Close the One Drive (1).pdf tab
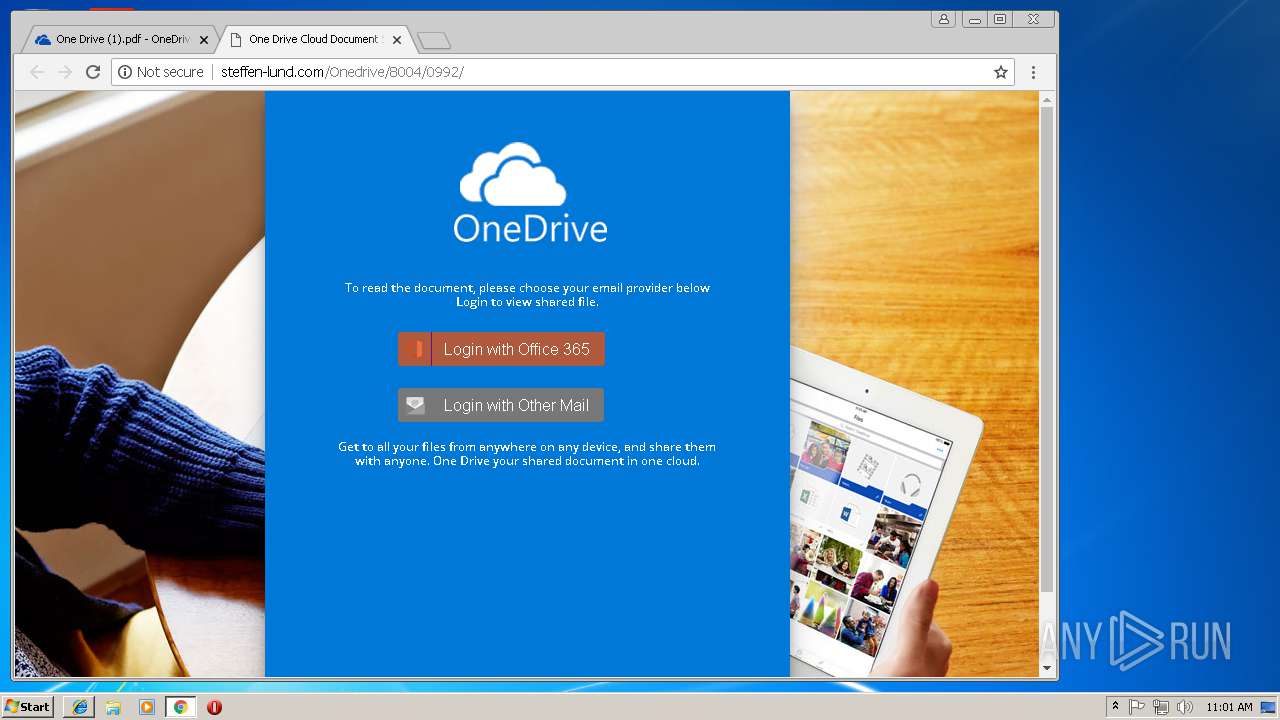1280x720 pixels. [x=204, y=40]
